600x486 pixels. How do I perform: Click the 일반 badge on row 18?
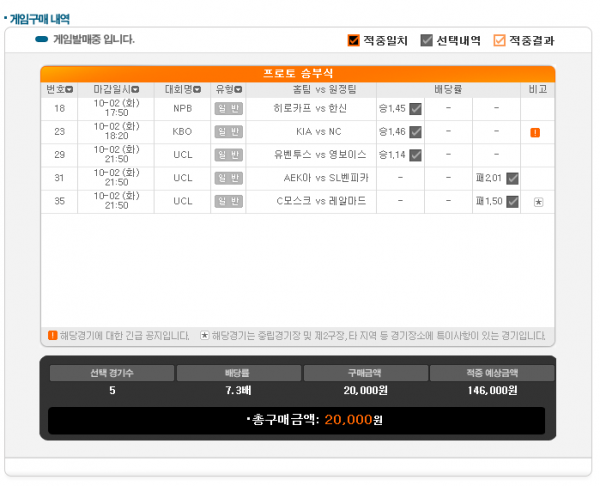(x=228, y=108)
